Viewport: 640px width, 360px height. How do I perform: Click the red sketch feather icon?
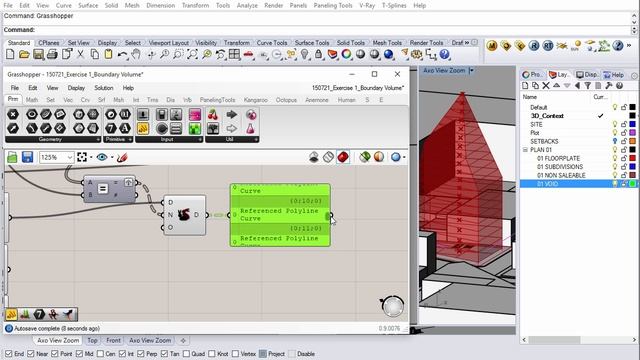122,157
